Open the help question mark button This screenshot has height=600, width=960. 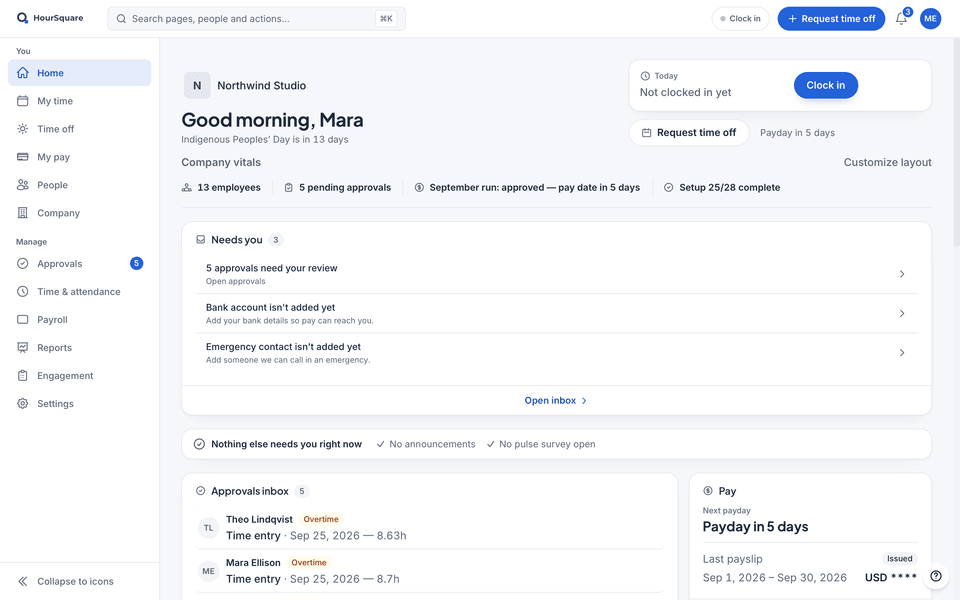coord(936,576)
